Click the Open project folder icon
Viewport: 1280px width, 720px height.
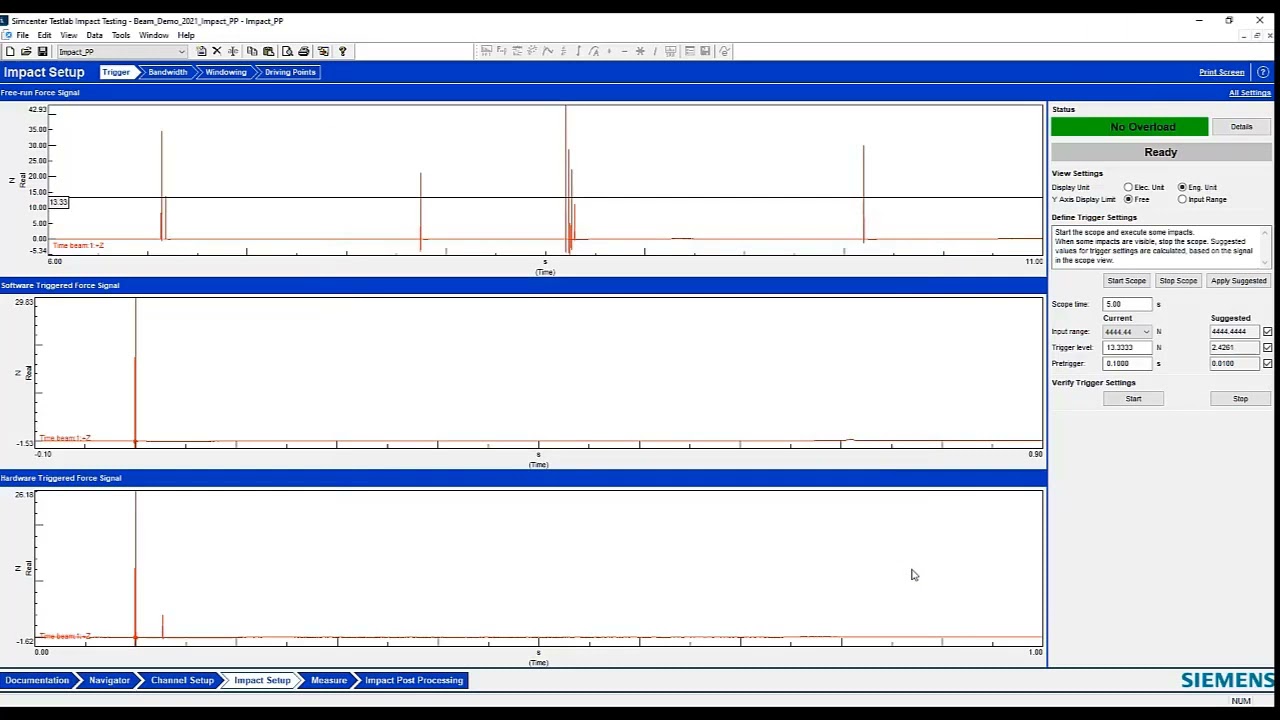[x=26, y=51]
